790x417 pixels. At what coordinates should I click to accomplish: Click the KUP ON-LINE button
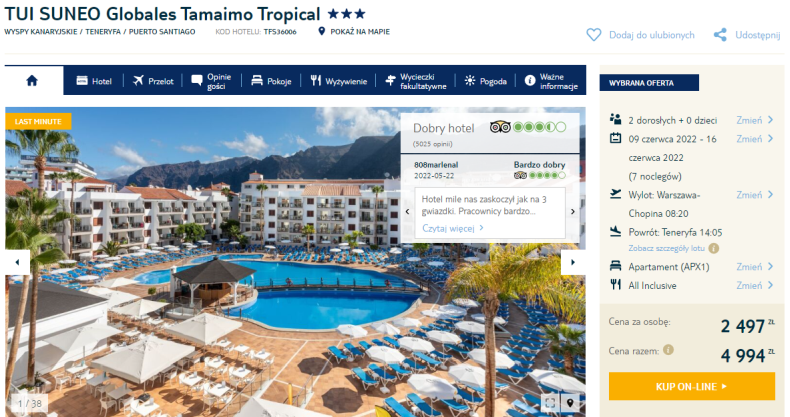692,386
